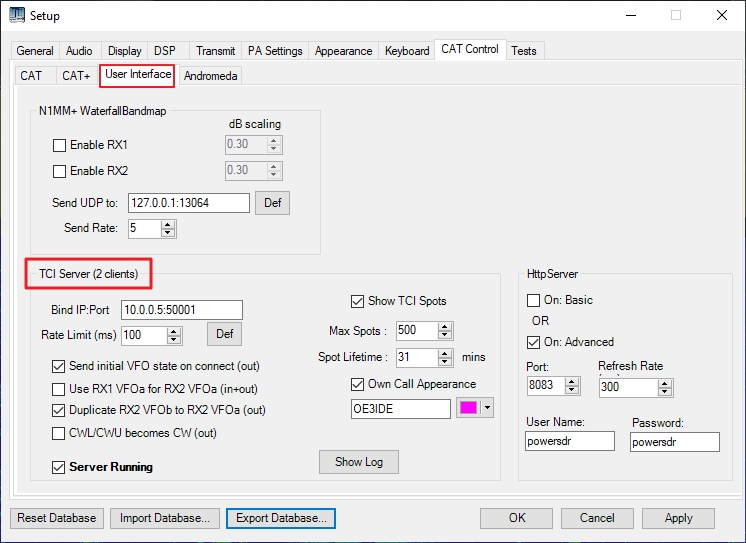Enable RX1 for N1MM+ WaterfallBandmap
This screenshot has width=746, height=543.
pos(59,145)
